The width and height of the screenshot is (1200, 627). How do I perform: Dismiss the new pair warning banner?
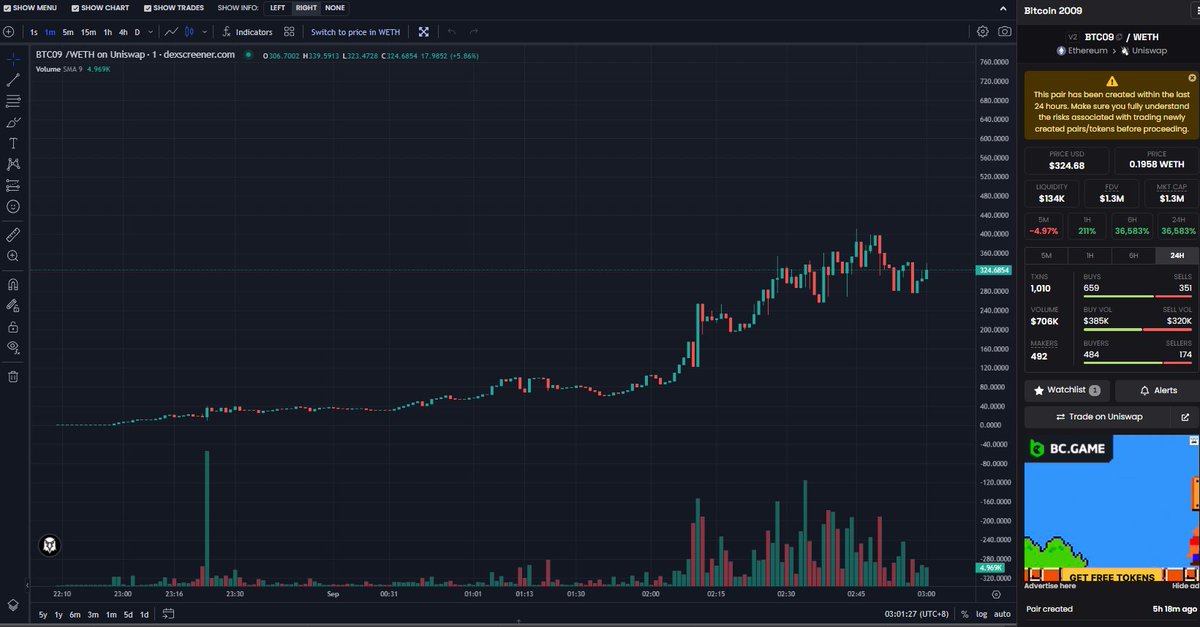tap(1191, 77)
